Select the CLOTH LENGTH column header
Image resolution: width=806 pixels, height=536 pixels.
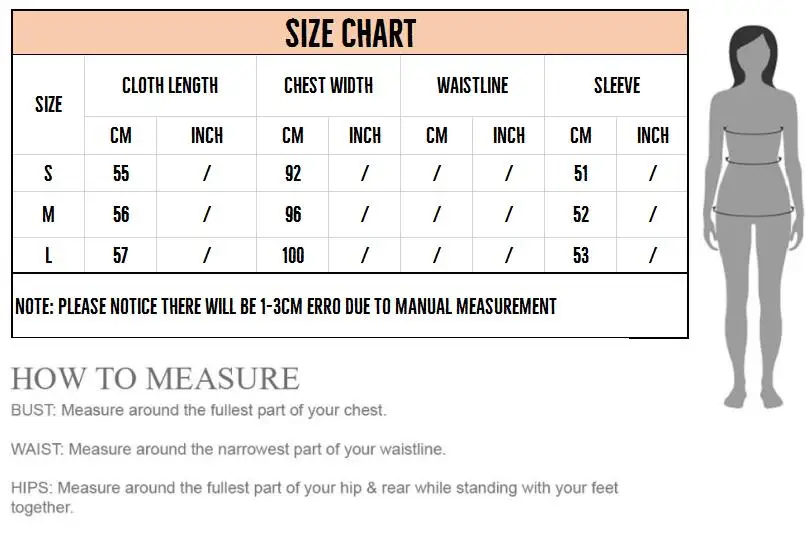170,85
